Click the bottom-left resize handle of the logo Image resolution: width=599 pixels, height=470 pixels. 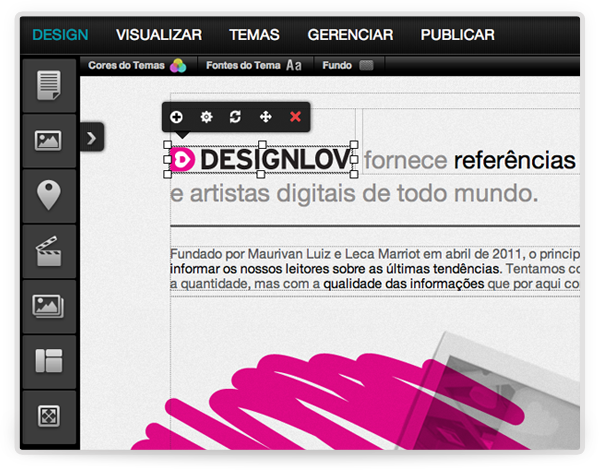click(167, 174)
